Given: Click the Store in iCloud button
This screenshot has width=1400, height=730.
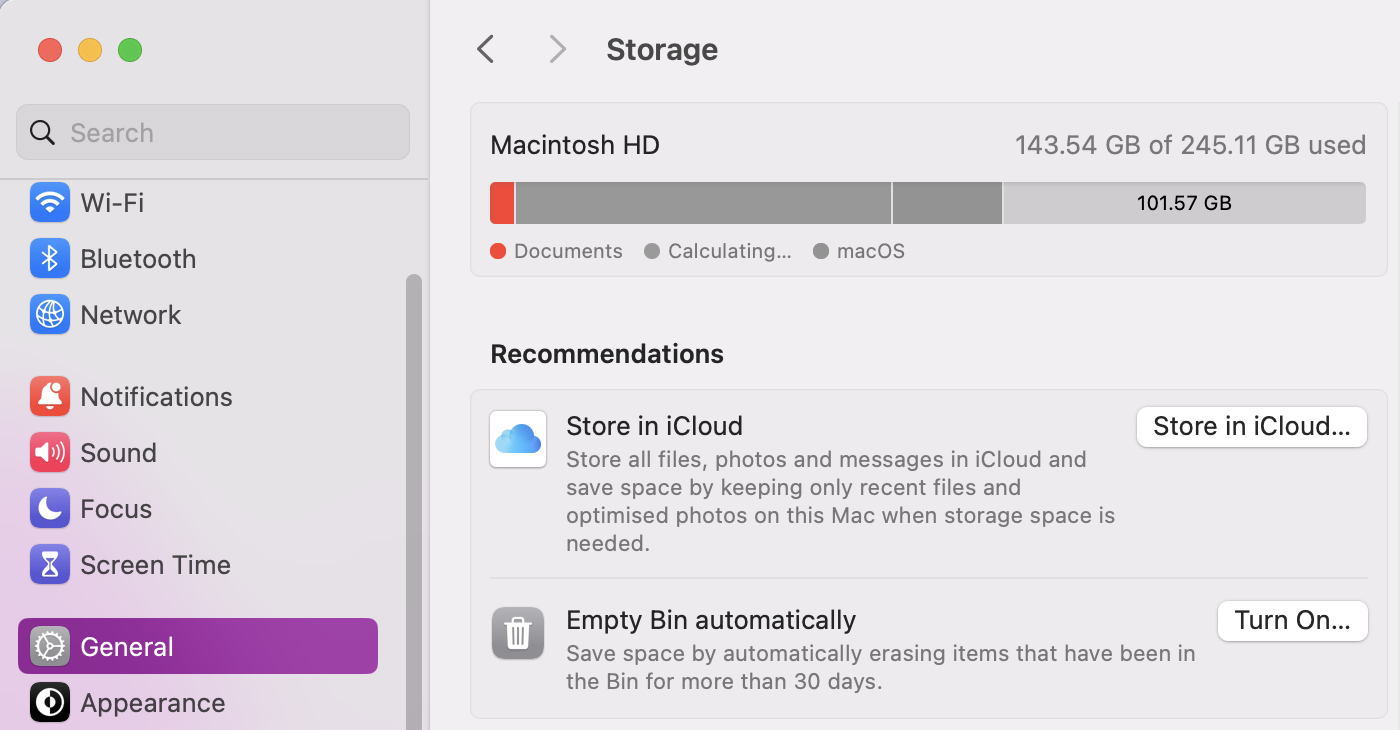Looking at the screenshot, I should [1251, 426].
